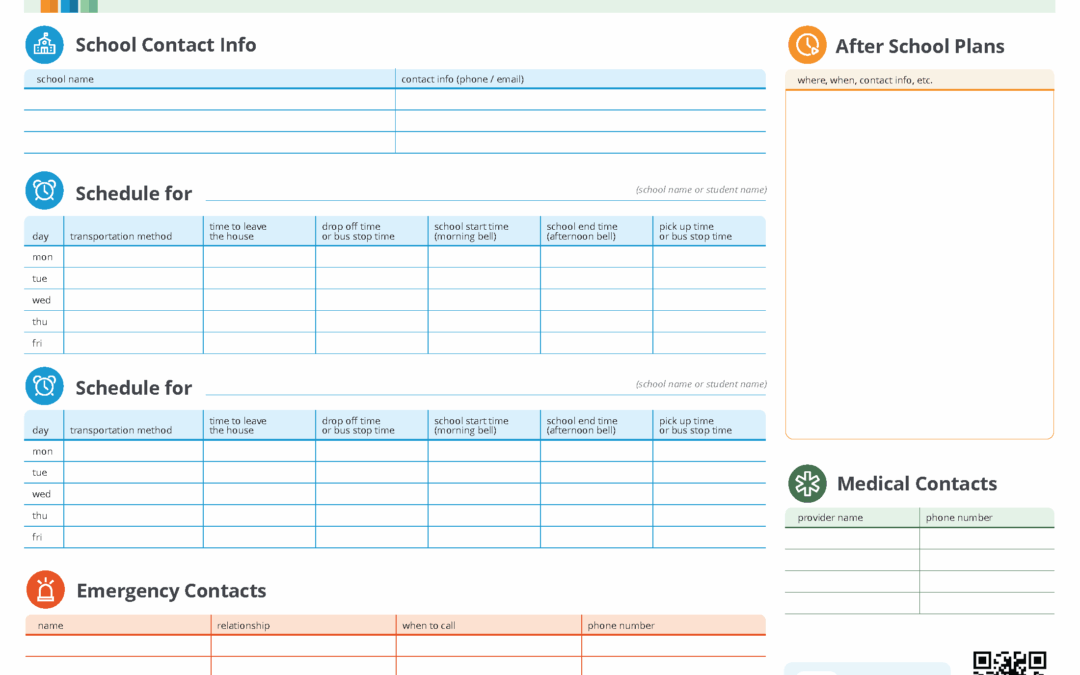Click the alarm clock icon of the first Schedule section
Screen dimensions: 1080x675
(x=45, y=191)
